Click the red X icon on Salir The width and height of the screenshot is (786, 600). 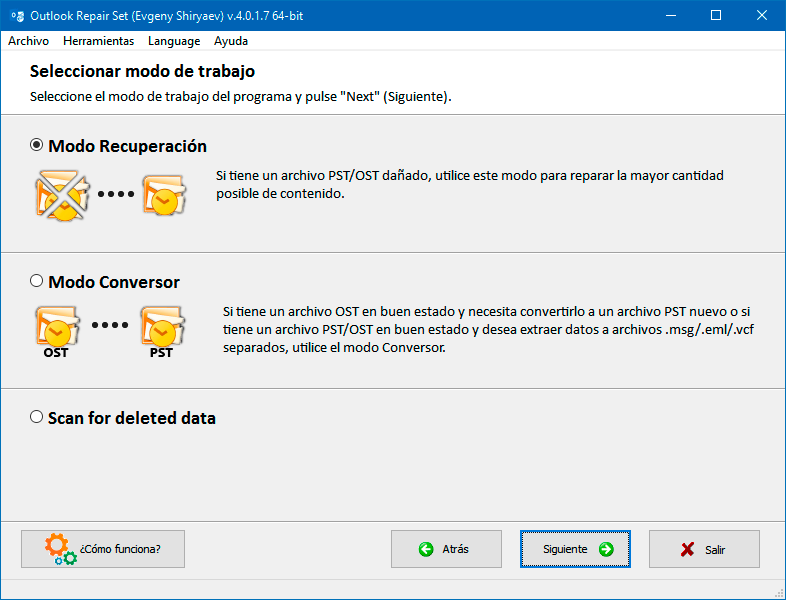[687, 549]
